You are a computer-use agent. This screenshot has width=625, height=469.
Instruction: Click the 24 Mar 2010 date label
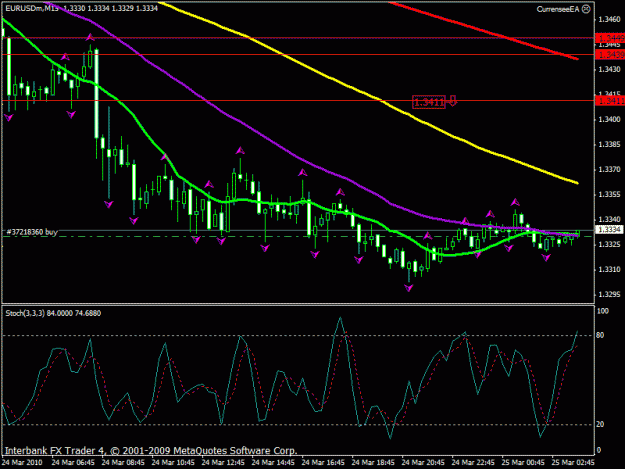[x=22, y=463]
